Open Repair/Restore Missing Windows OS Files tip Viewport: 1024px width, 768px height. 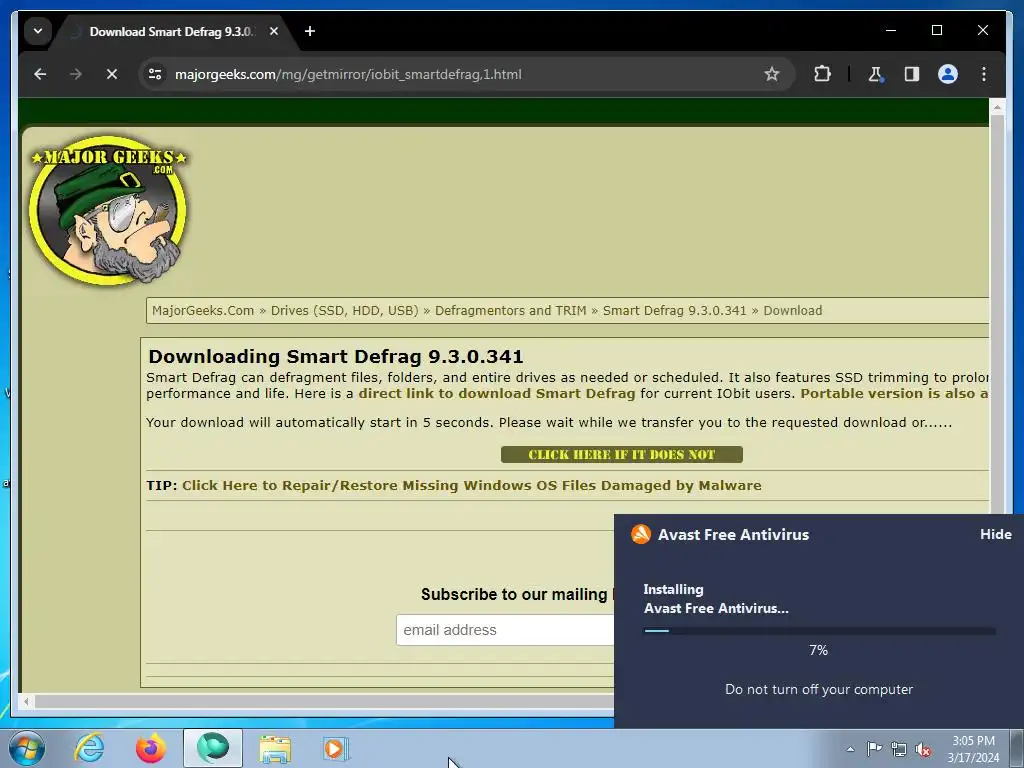472,486
